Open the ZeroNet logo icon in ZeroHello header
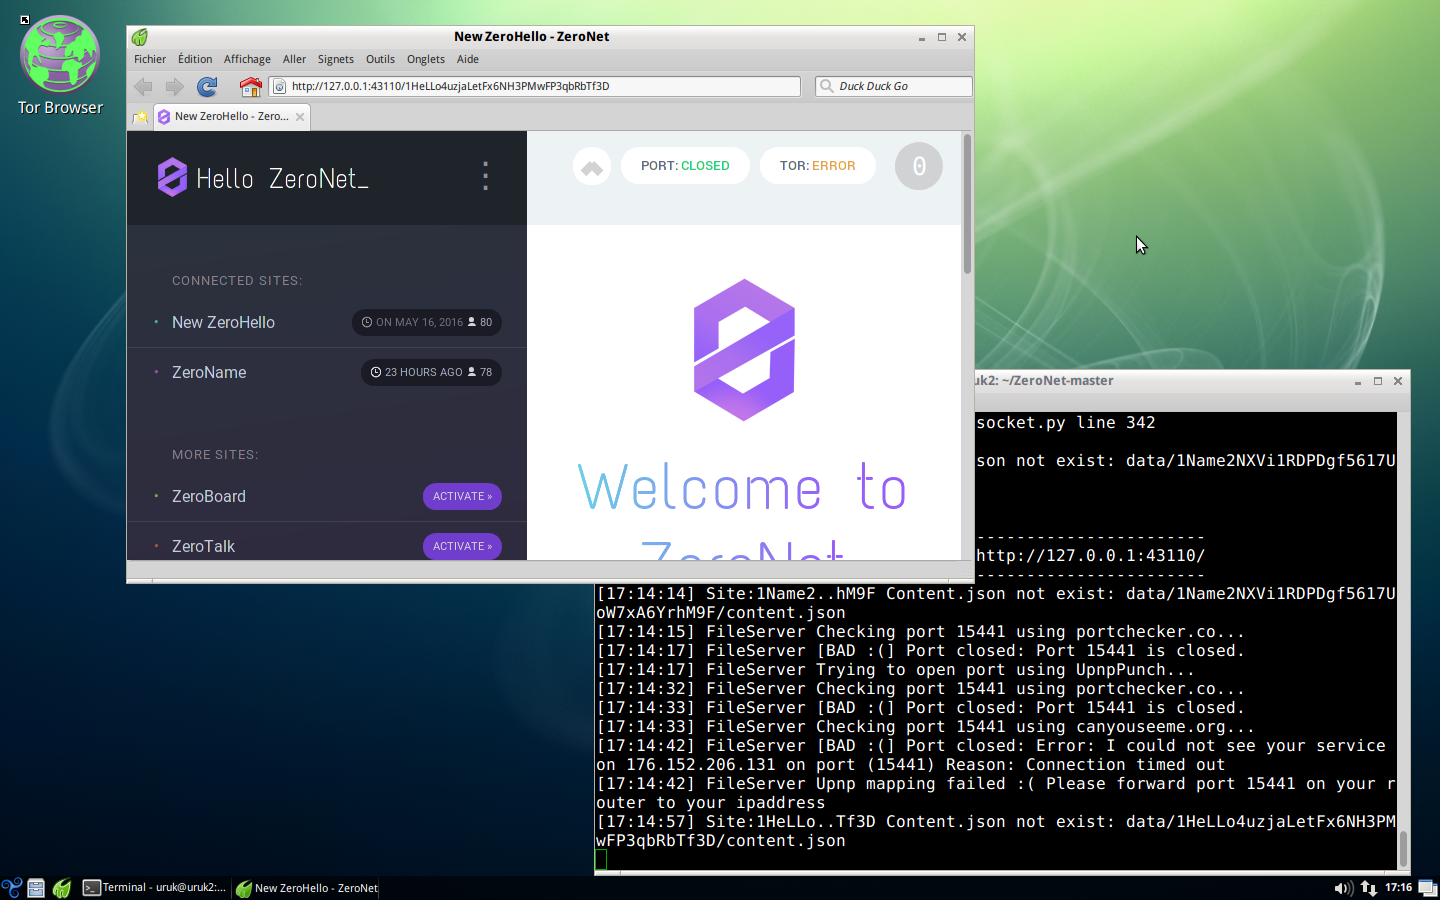This screenshot has width=1440, height=900. click(x=172, y=177)
